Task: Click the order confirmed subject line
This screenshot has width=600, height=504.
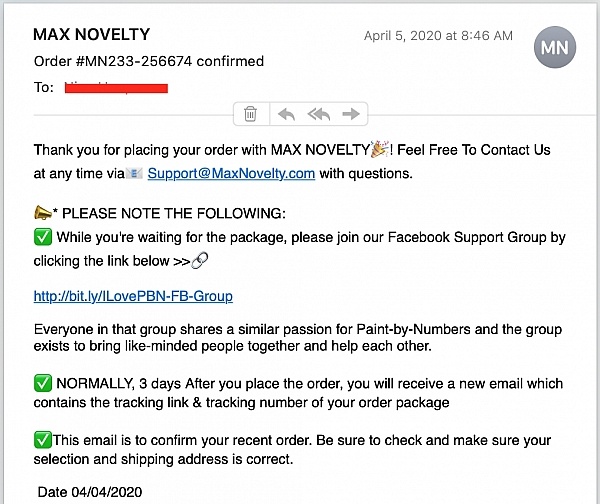Action: click(149, 61)
